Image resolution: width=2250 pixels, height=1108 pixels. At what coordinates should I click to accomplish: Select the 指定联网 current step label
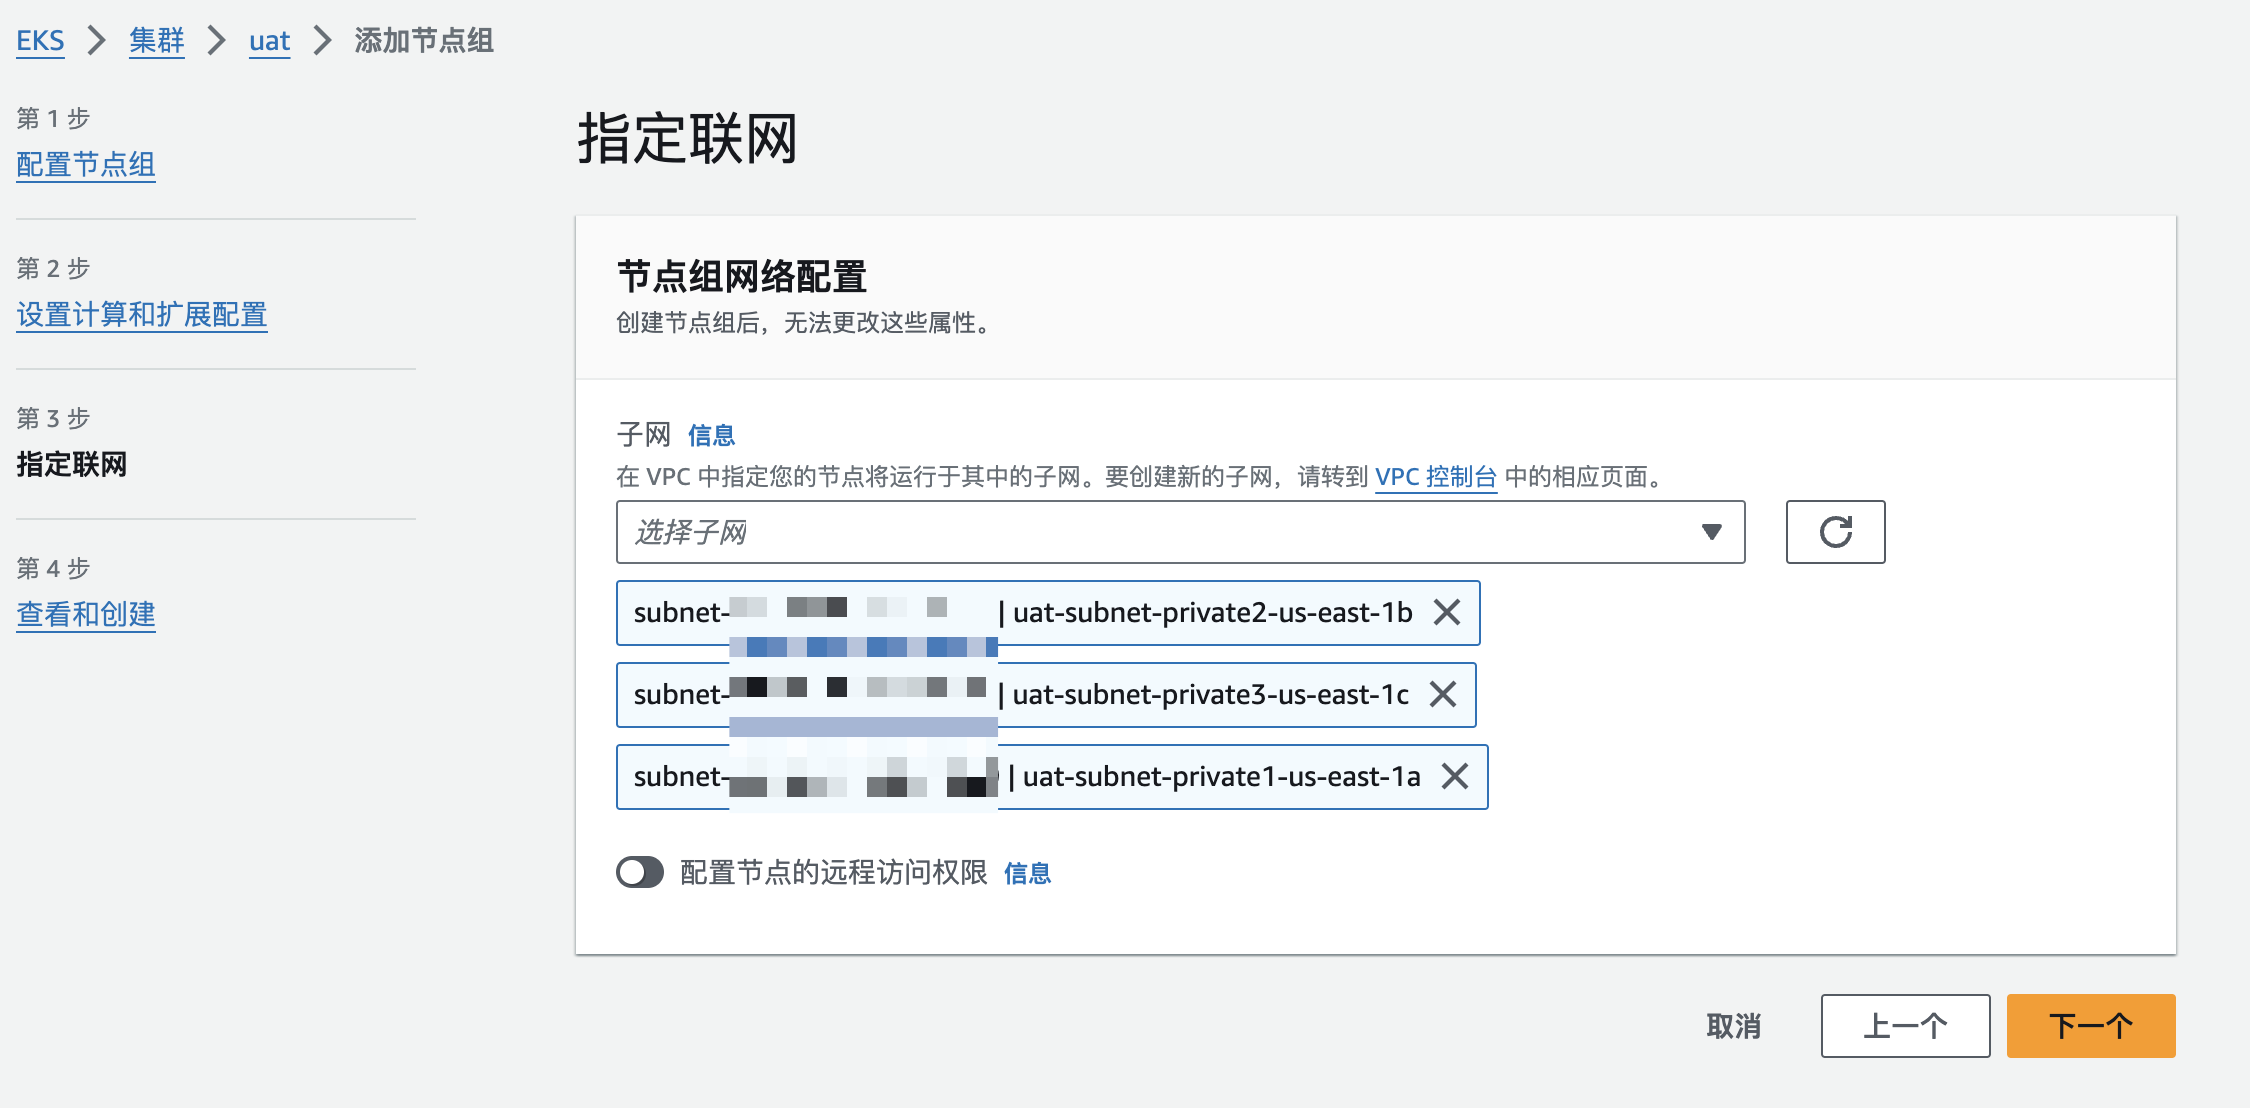point(72,464)
